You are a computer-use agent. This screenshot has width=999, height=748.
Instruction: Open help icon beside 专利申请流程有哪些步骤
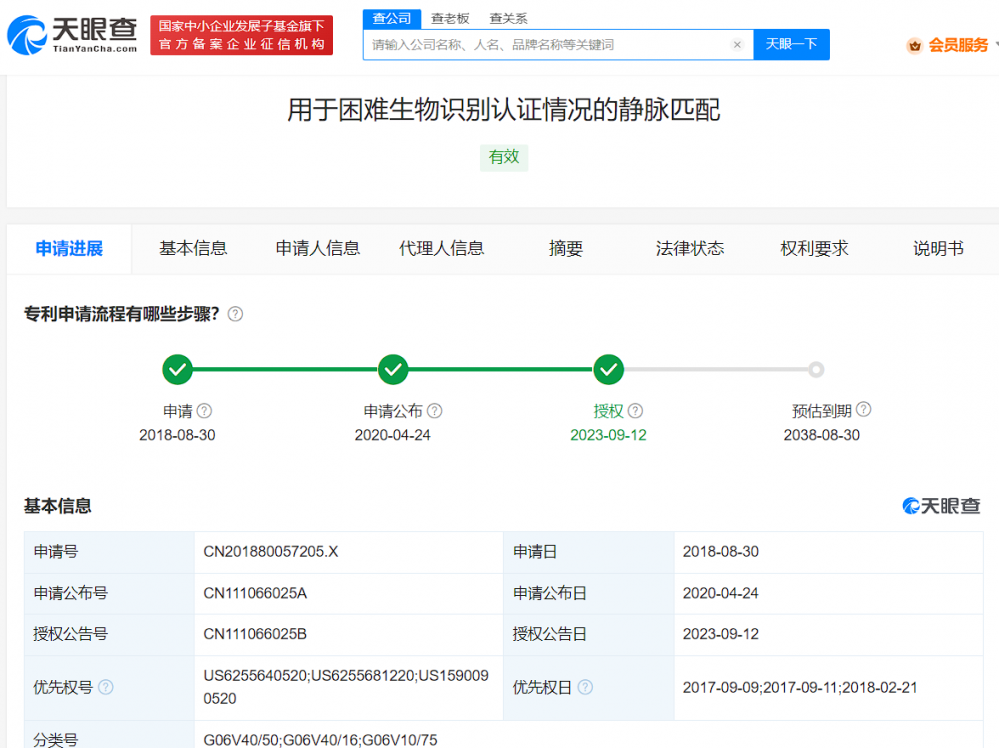coord(235,314)
